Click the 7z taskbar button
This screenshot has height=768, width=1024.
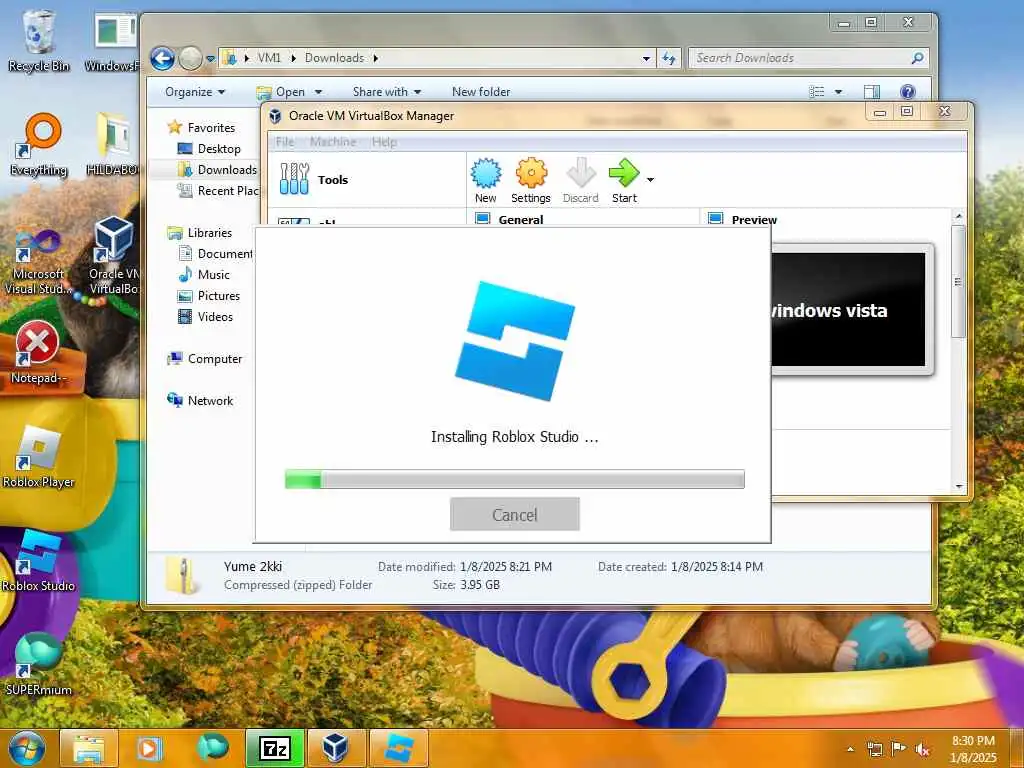pyautogui.click(x=275, y=748)
